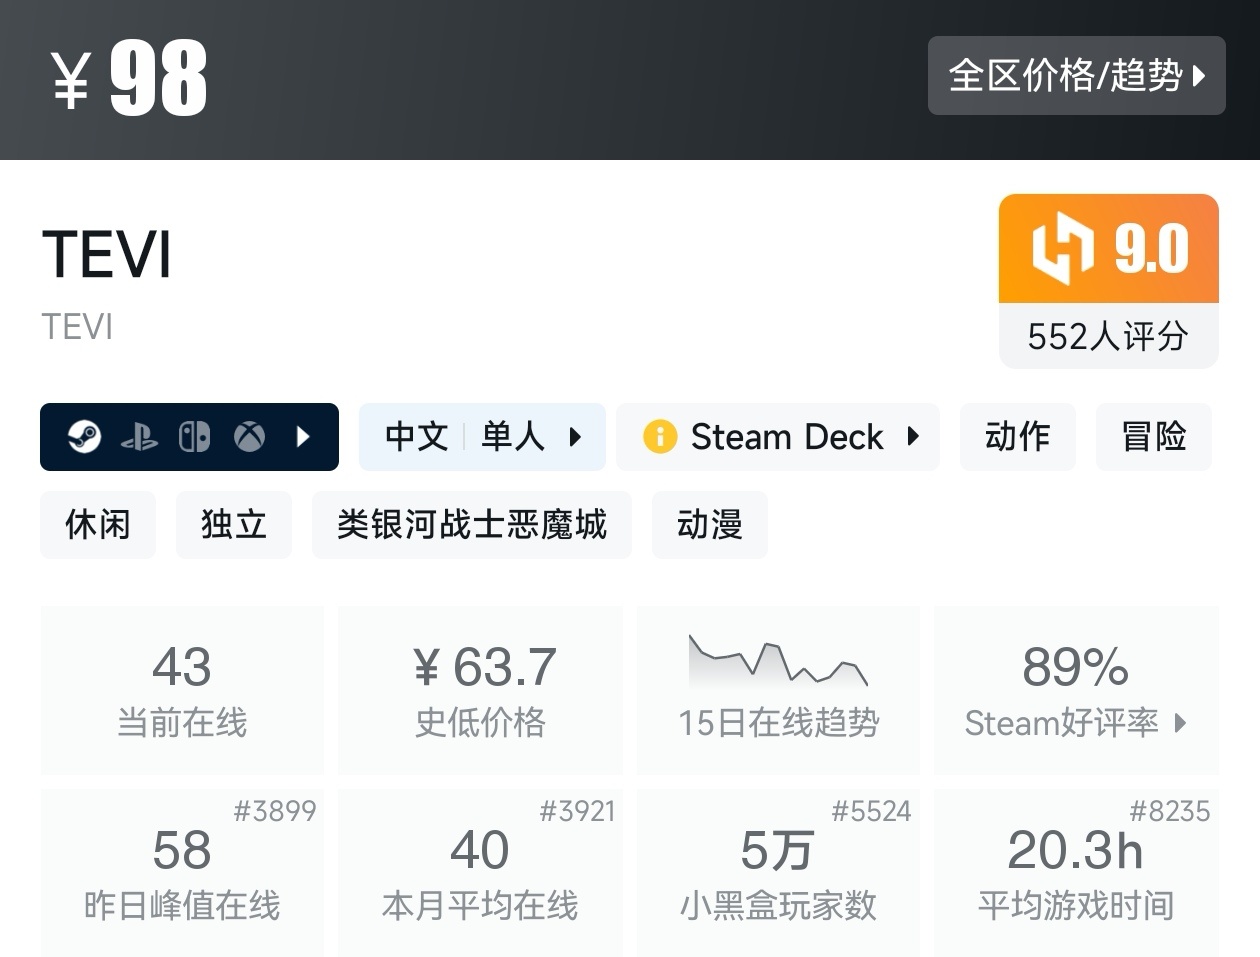Tap the 史低价格 ¥63.7 tile
This screenshot has width=1260, height=957.
click(481, 689)
